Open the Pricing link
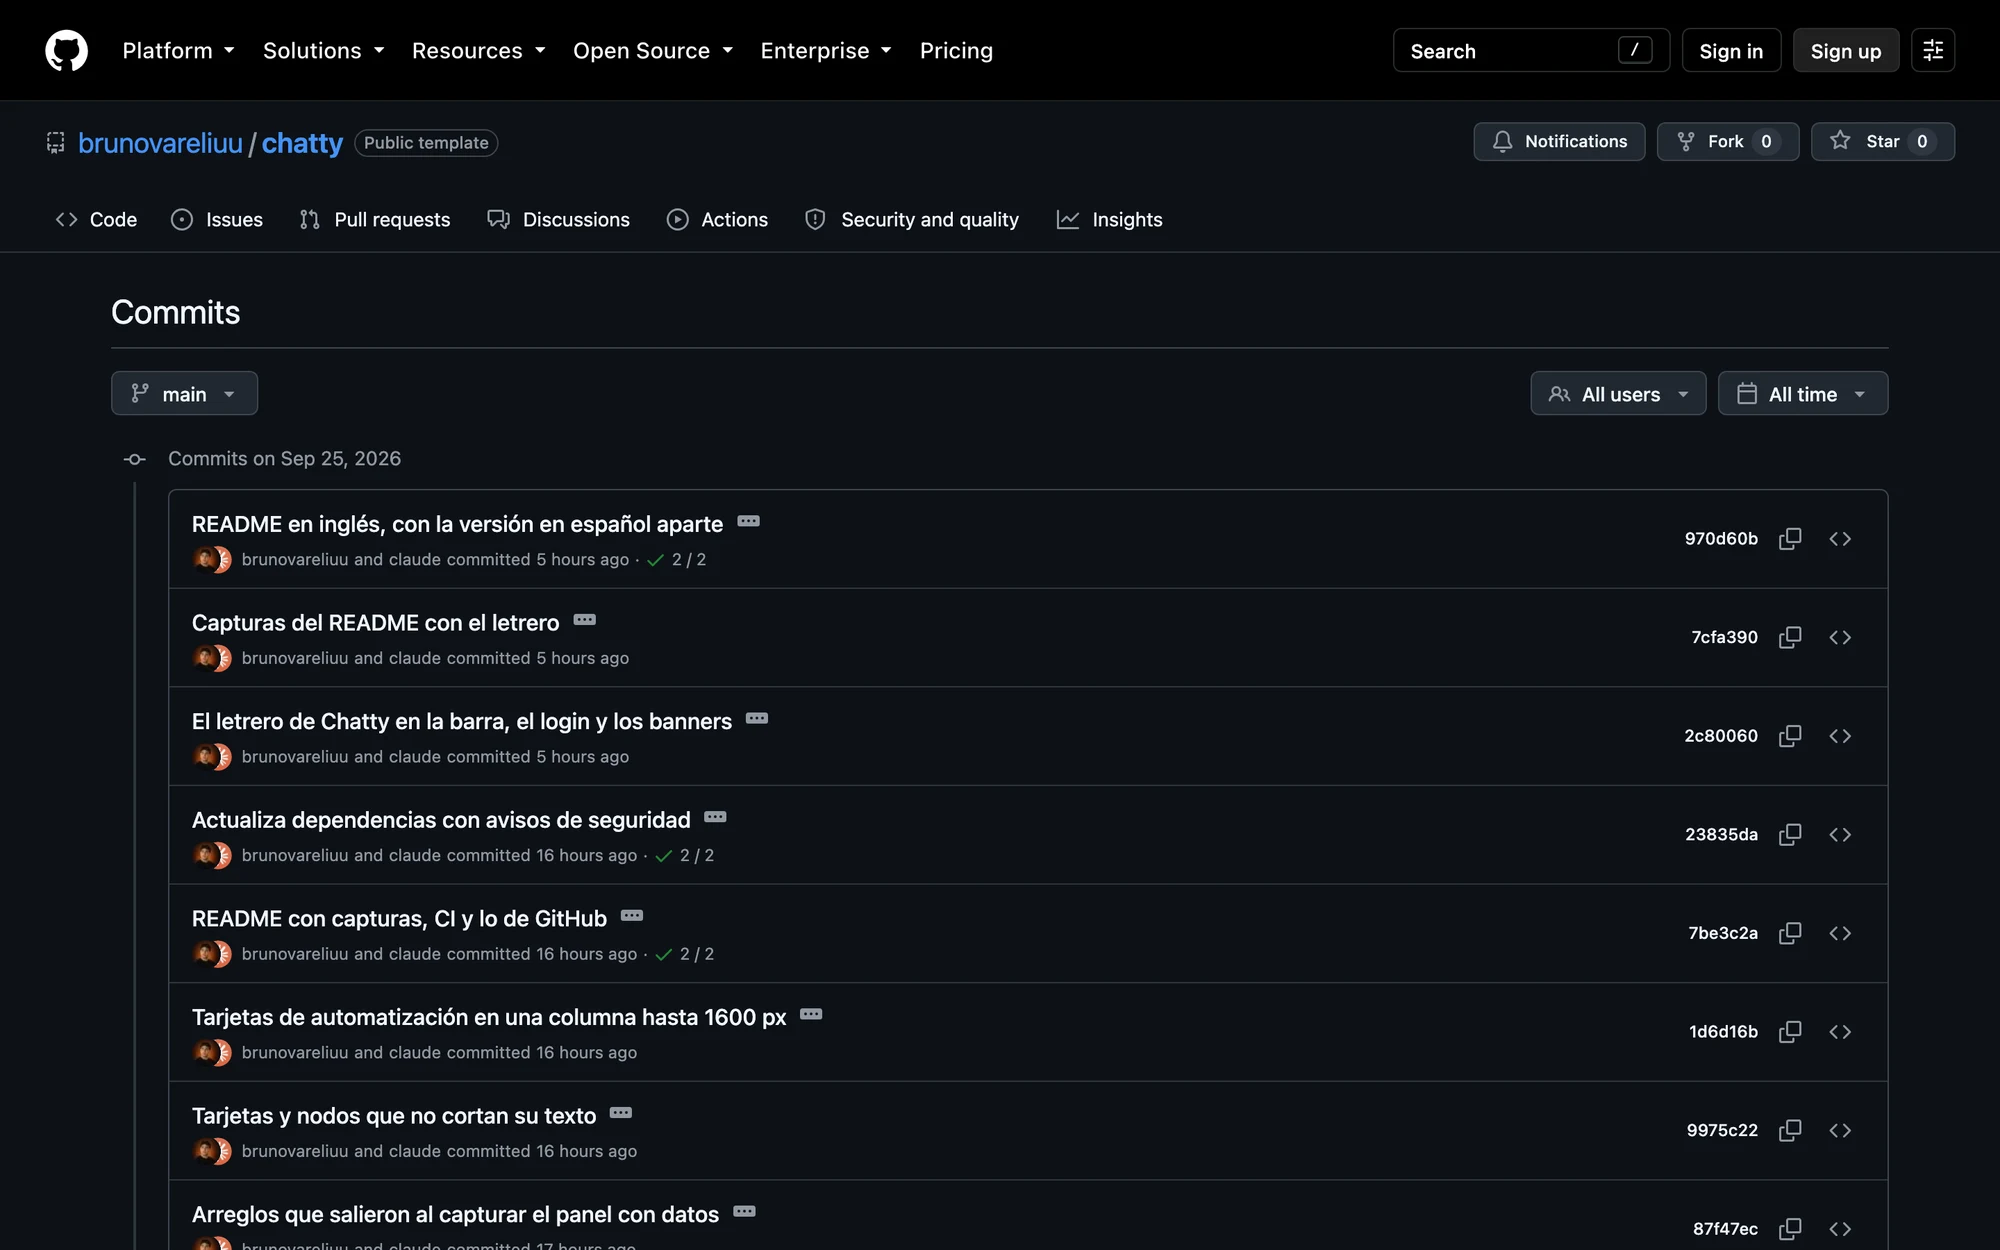This screenshot has width=2000, height=1250. point(956,51)
